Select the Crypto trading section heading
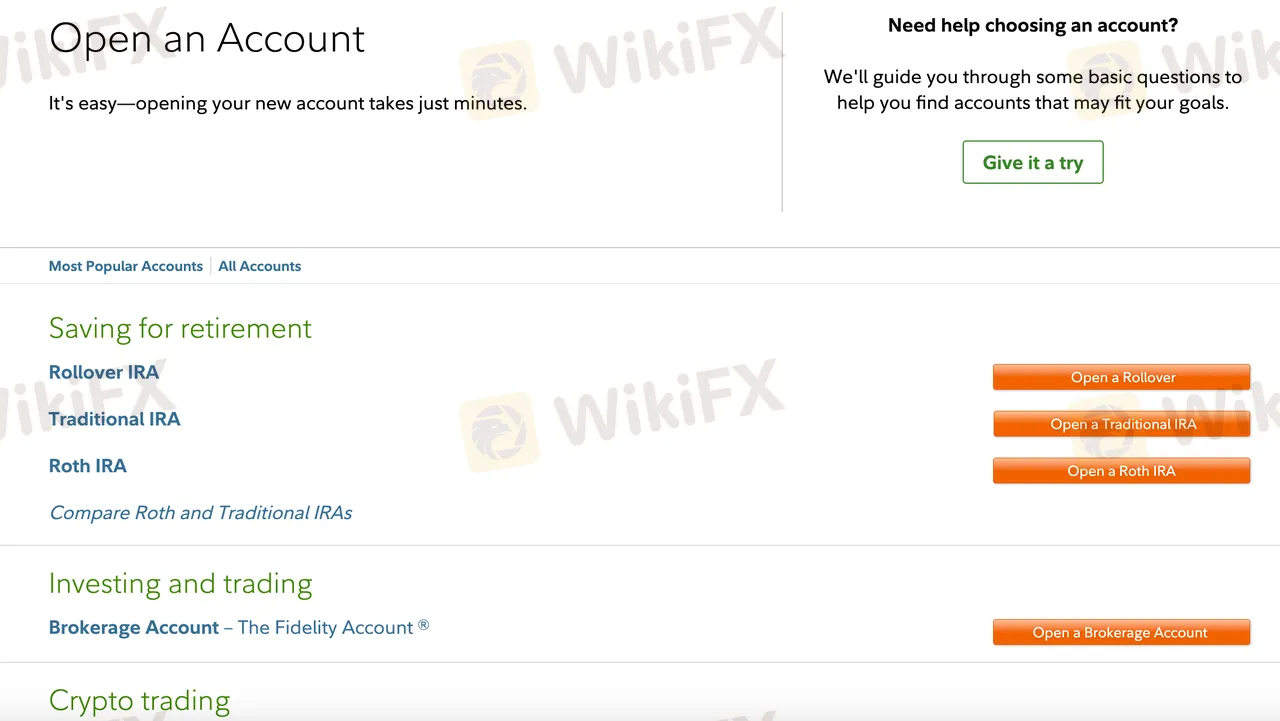Viewport: 1280px width, 721px height. (x=139, y=701)
